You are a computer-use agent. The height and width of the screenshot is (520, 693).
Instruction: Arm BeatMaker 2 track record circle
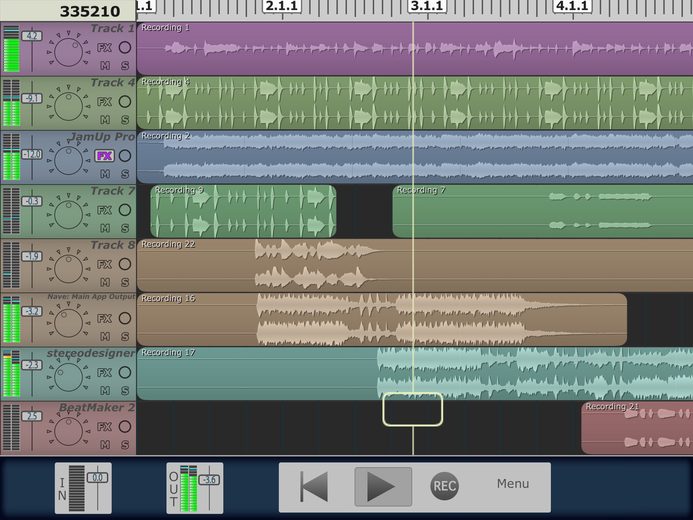pyautogui.click(x=125, y=427)
